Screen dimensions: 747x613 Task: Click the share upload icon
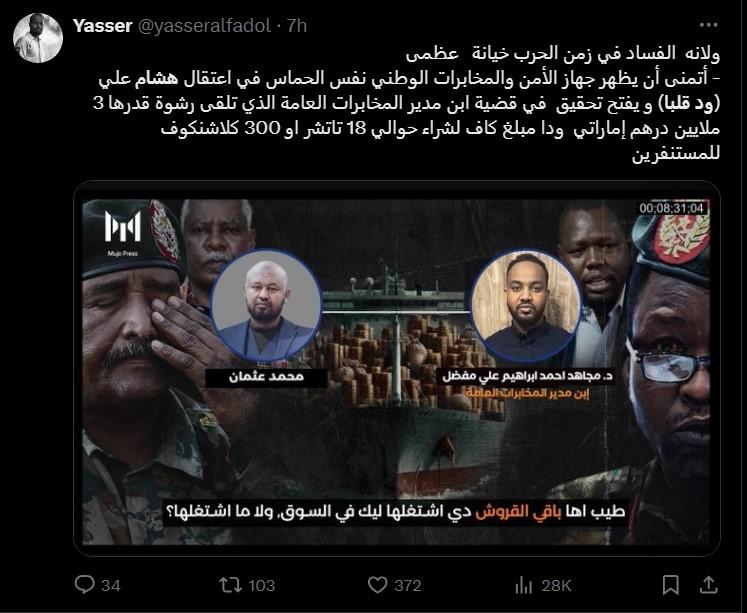click(x=708, y=585)
